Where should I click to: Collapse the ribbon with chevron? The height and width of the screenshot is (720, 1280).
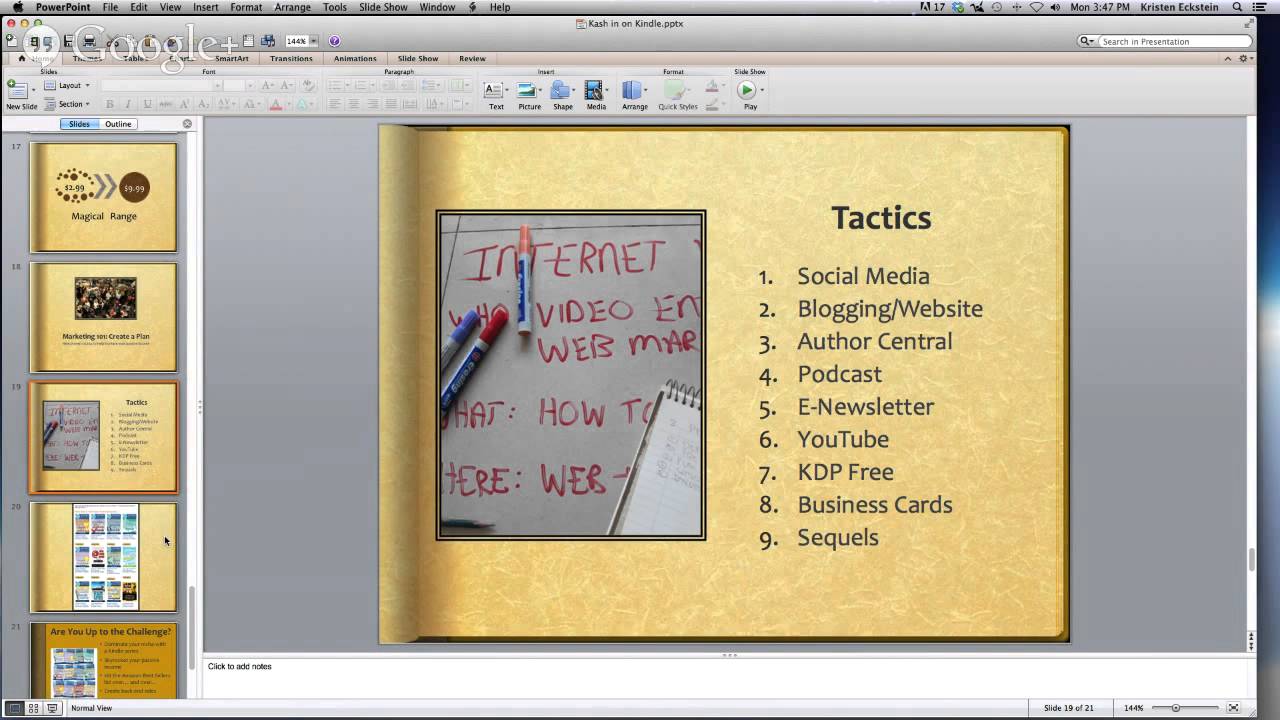[1230, 58]
